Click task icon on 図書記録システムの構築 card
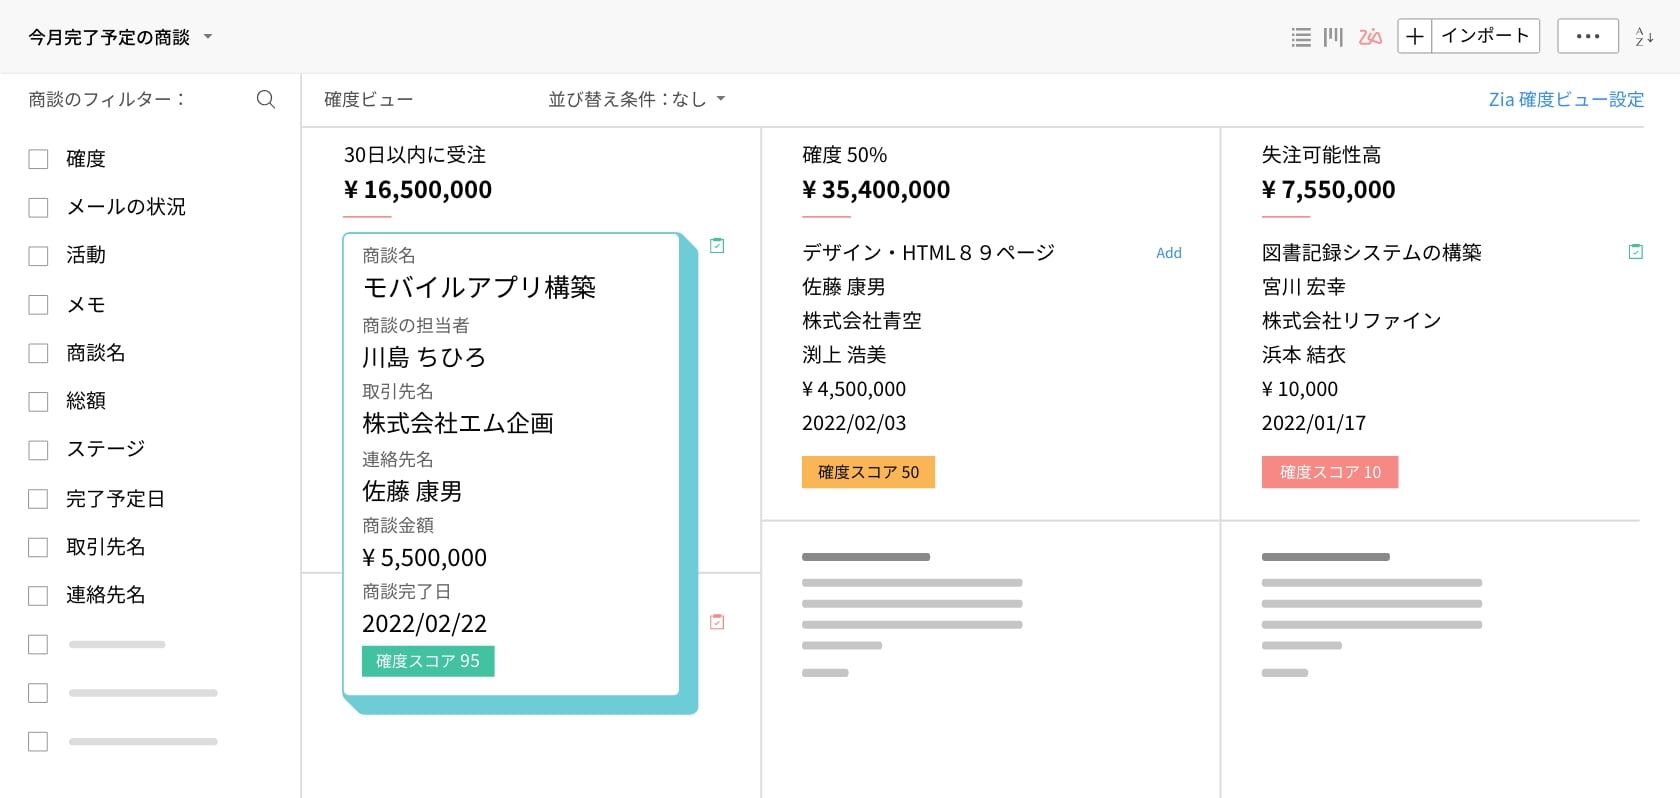 pos(1635,252)
